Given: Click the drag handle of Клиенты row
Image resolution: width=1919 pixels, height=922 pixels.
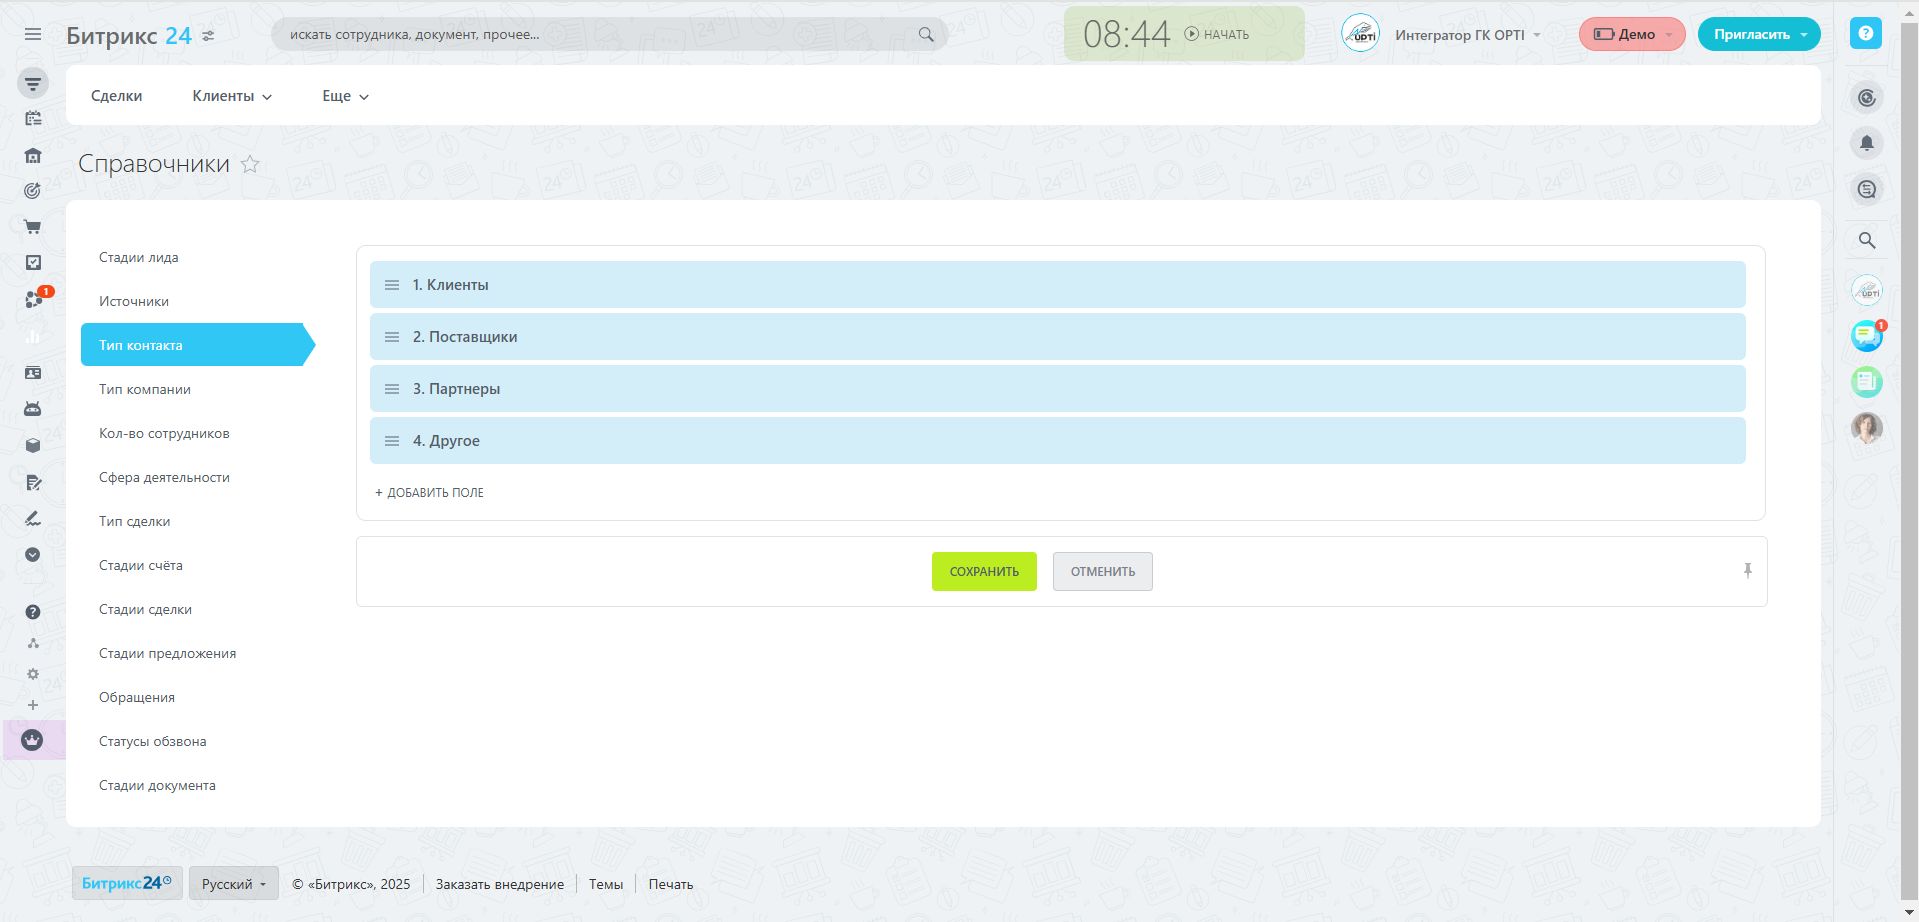Looking at the screenshot, I should pyautogui.click(x=392, y=285).
